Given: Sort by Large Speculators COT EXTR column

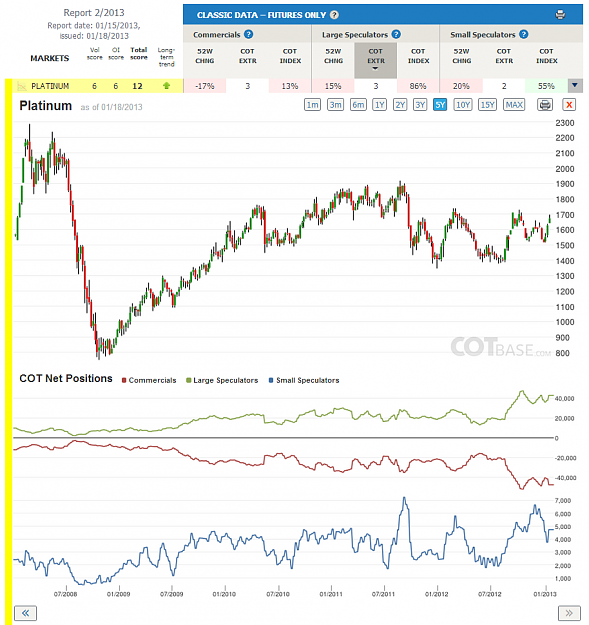Looking at the screenshot, I should (x=375, y=60).
